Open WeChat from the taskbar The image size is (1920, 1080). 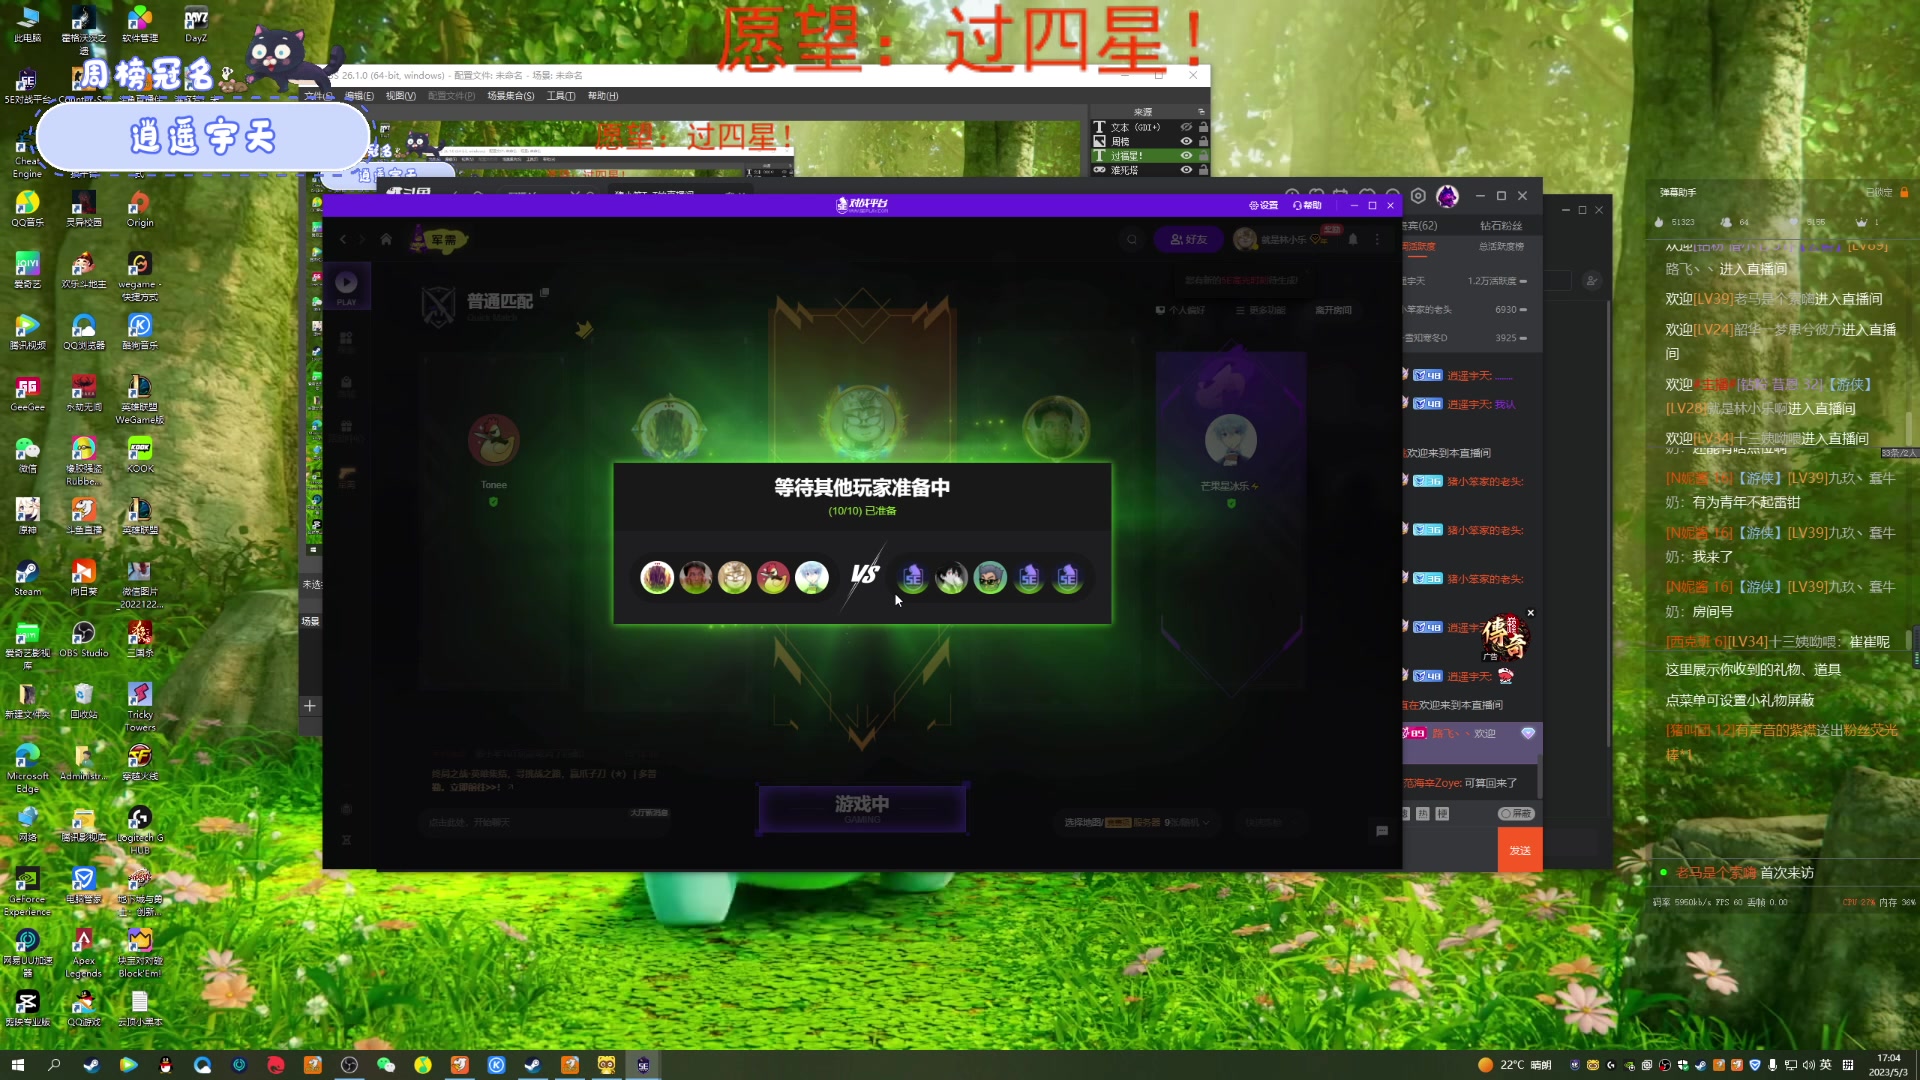point(386,1065)
